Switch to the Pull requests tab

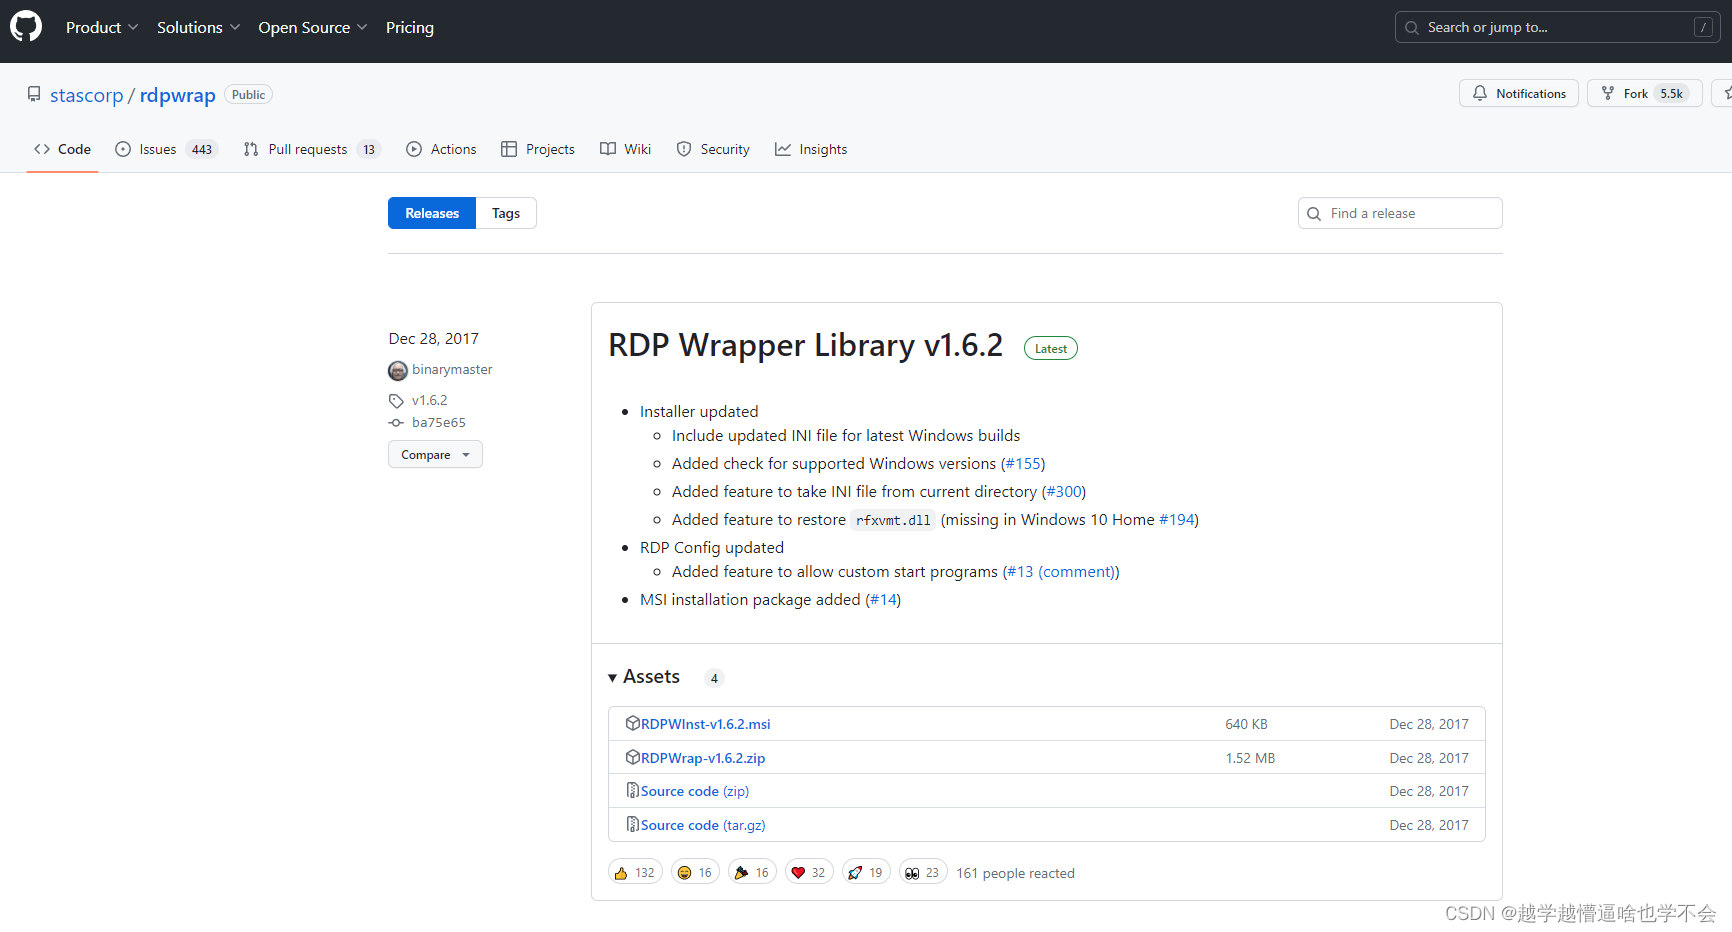click(312, 149)
